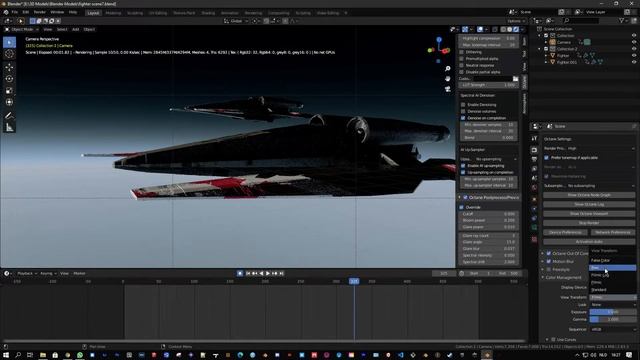
Task: Open the Render properties tab icon
Action: [x=534, y=150]
